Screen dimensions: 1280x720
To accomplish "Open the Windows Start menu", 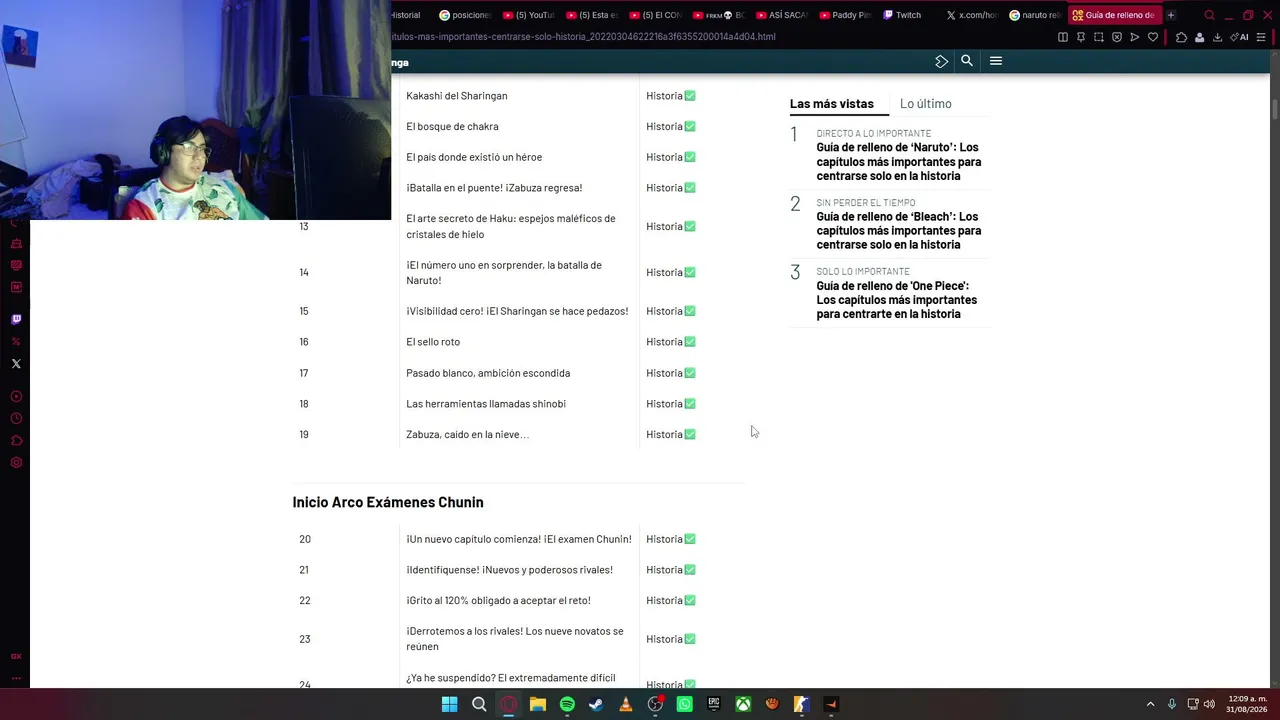I will click(x=450, y=704).
